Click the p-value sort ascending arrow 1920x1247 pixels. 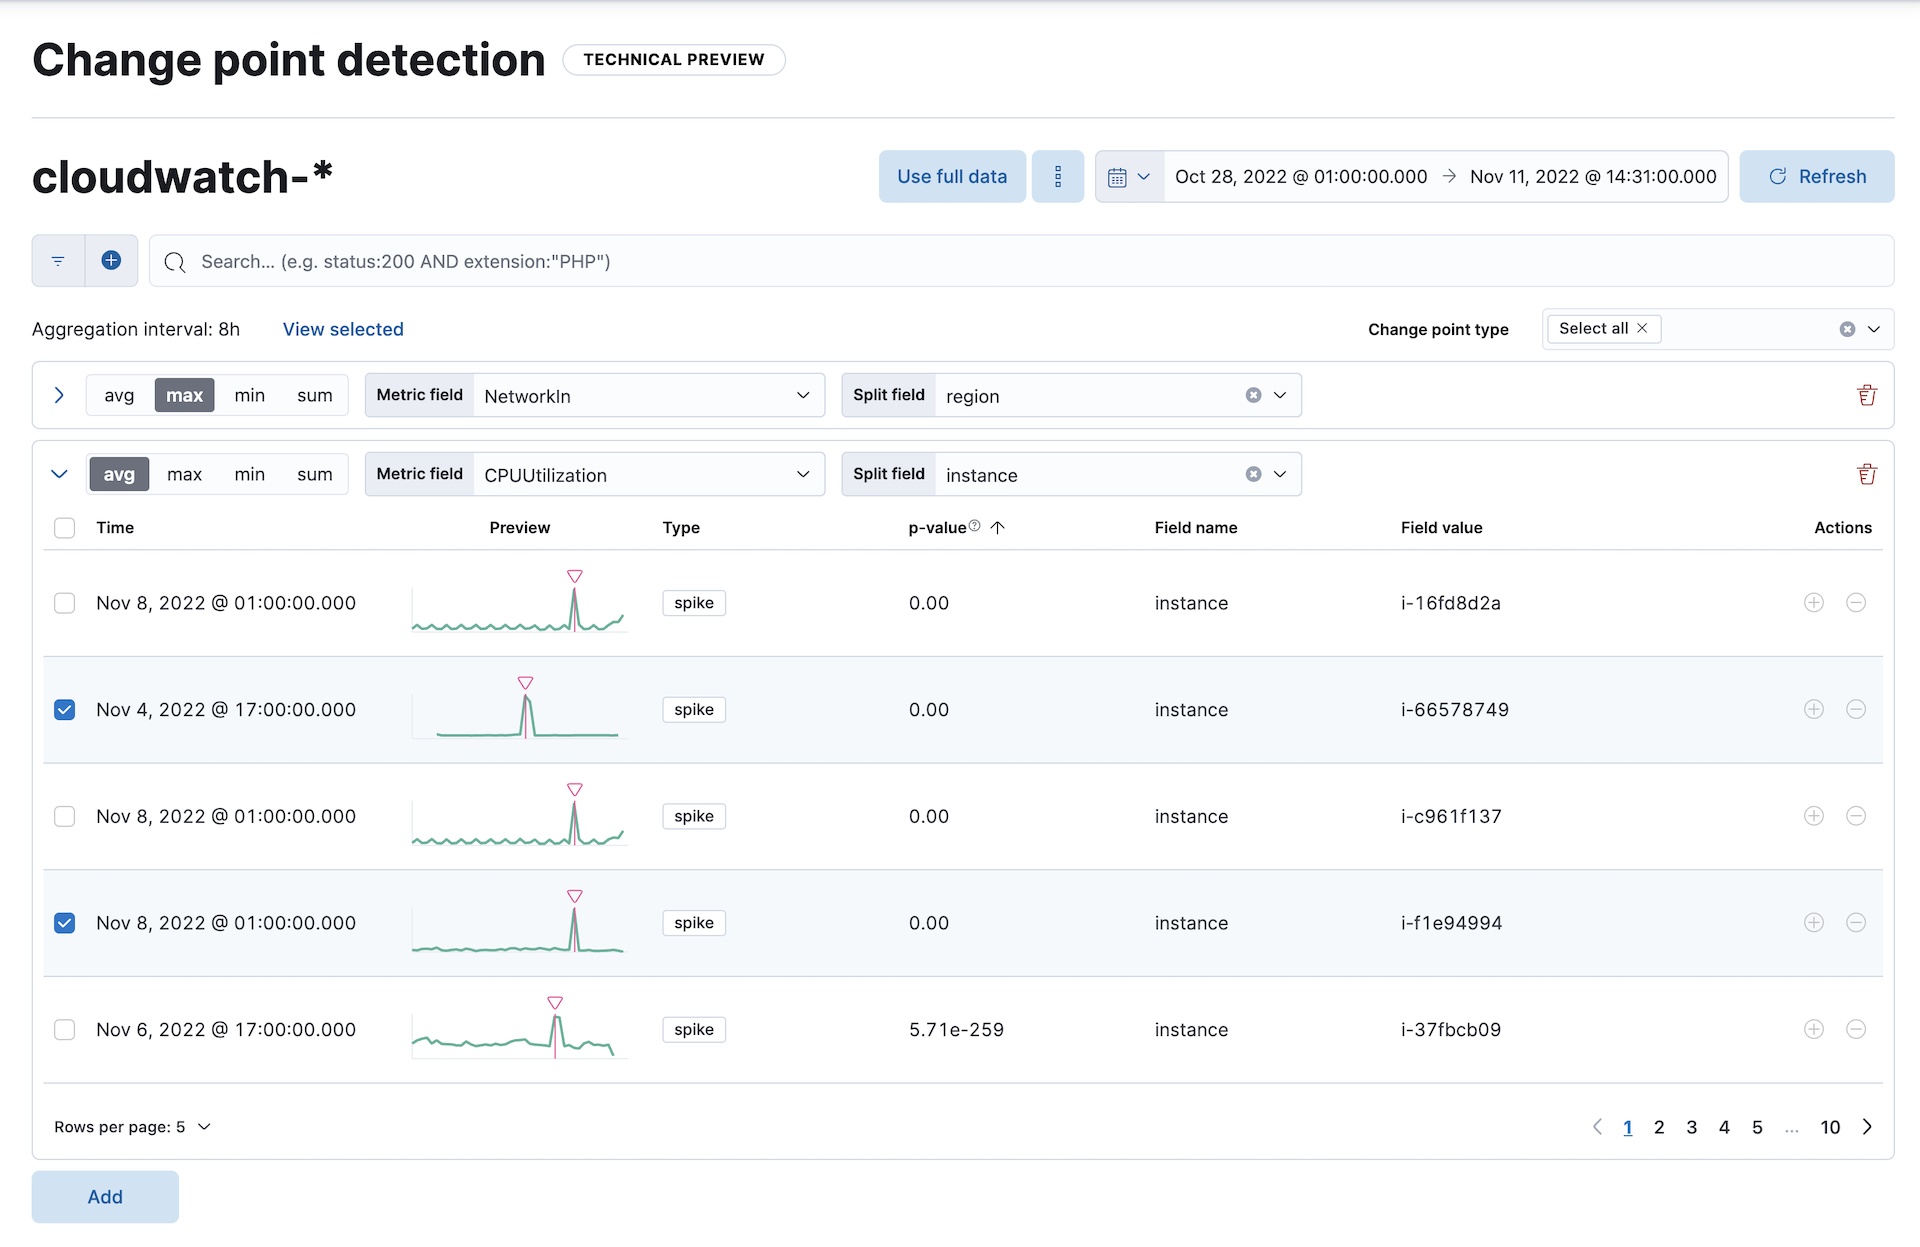tap(999, 528)
